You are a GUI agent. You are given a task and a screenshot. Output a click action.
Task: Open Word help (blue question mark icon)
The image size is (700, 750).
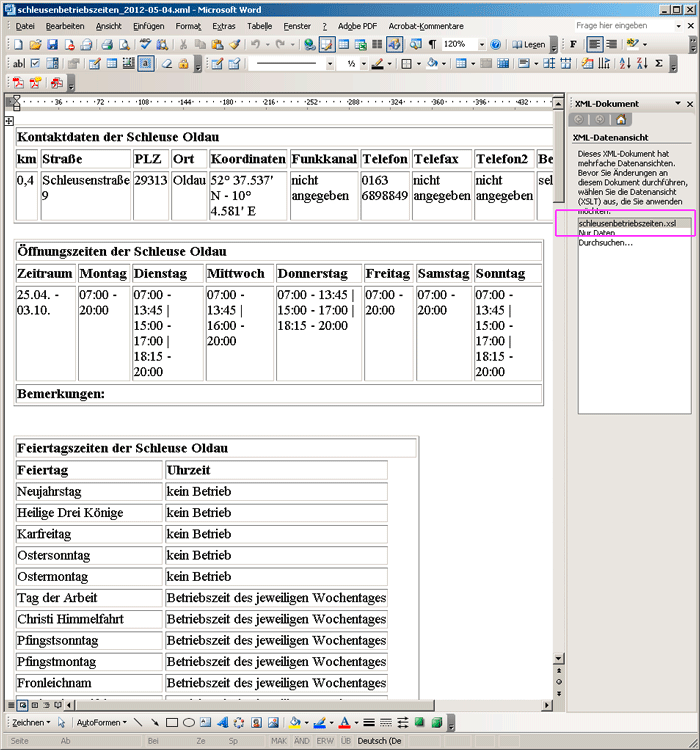[x=496, y=44]
